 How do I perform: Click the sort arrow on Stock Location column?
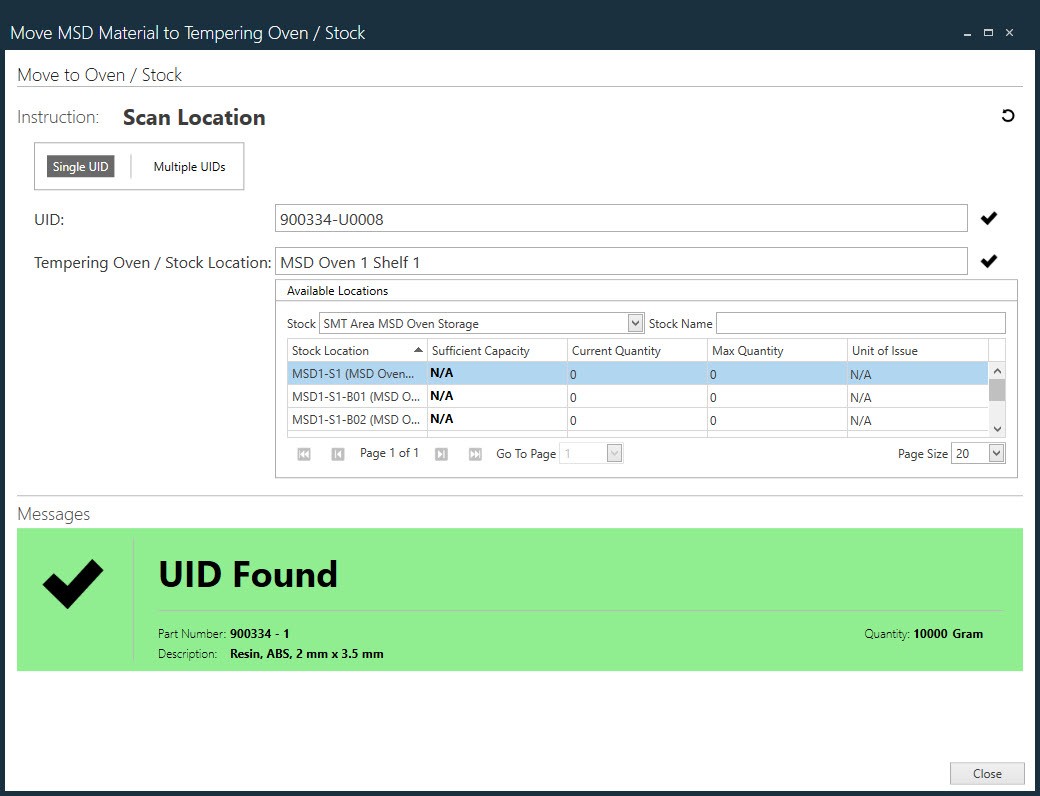[417, 350]
